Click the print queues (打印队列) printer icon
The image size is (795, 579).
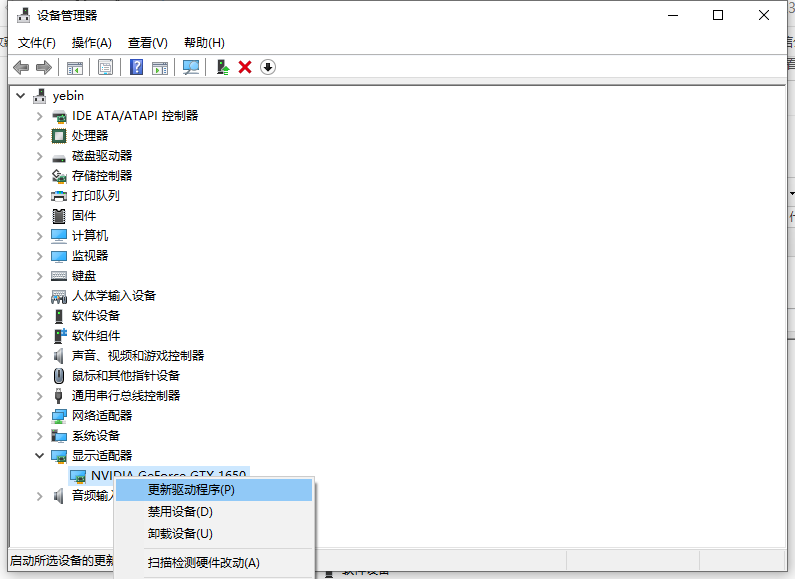(x=59, y=196)
